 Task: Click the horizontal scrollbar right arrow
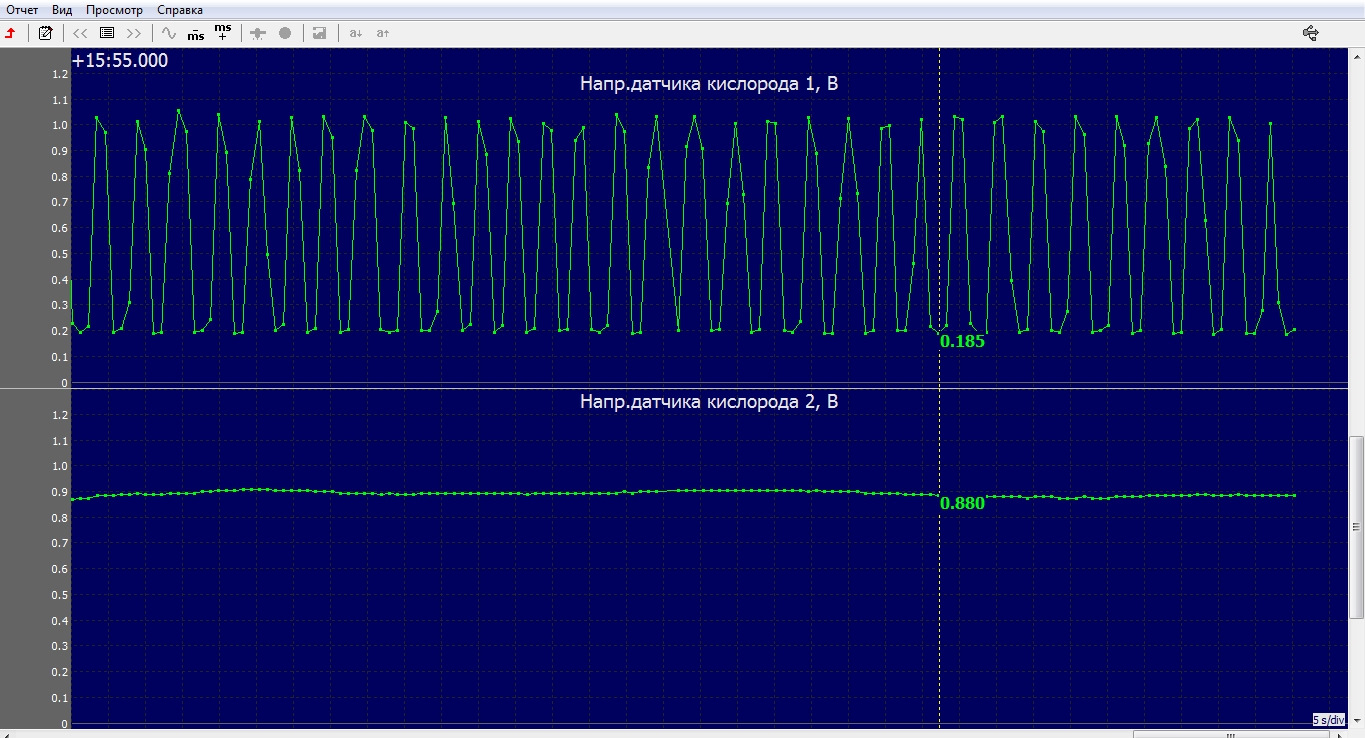point(1341,733)
